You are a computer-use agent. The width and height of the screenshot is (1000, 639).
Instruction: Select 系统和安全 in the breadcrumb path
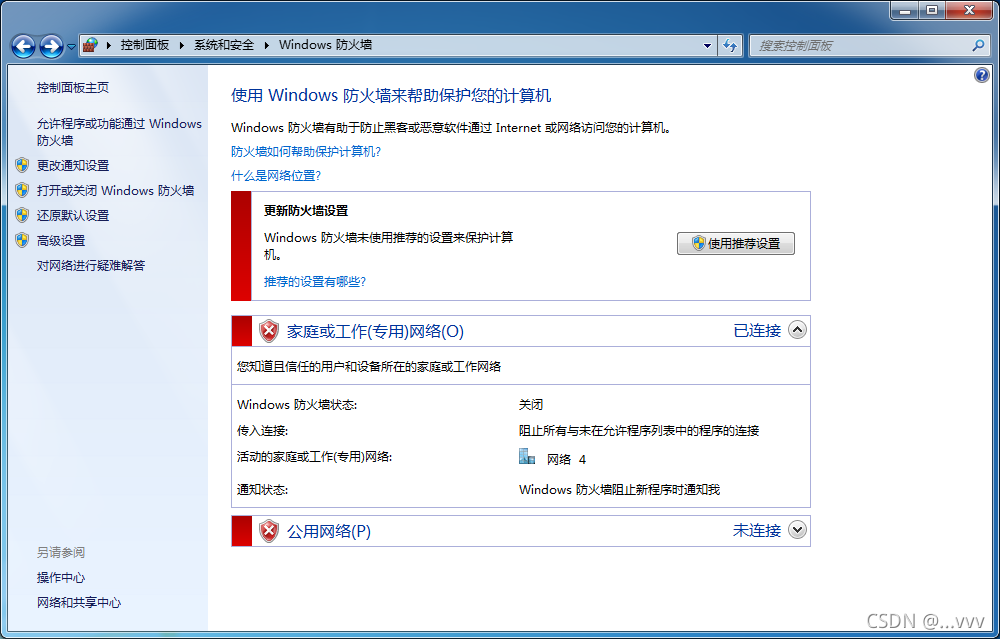[x=224, y=45]
